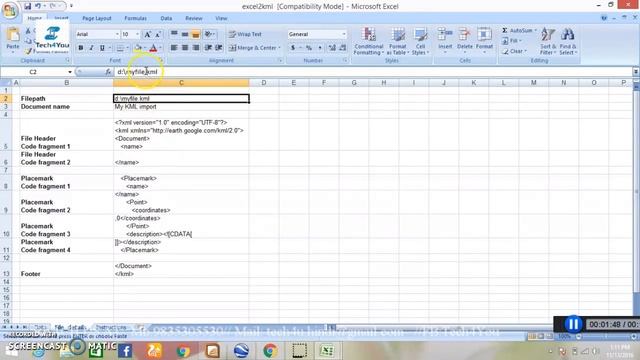Open the Arial font name dropdown
This screenshot has width=640, height=360.
point(117,34)
